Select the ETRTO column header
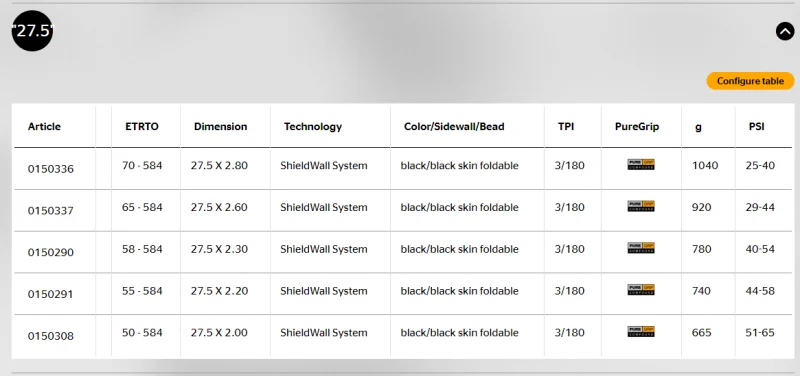Screen dimensions: 800x376 (x=142, y=127)
